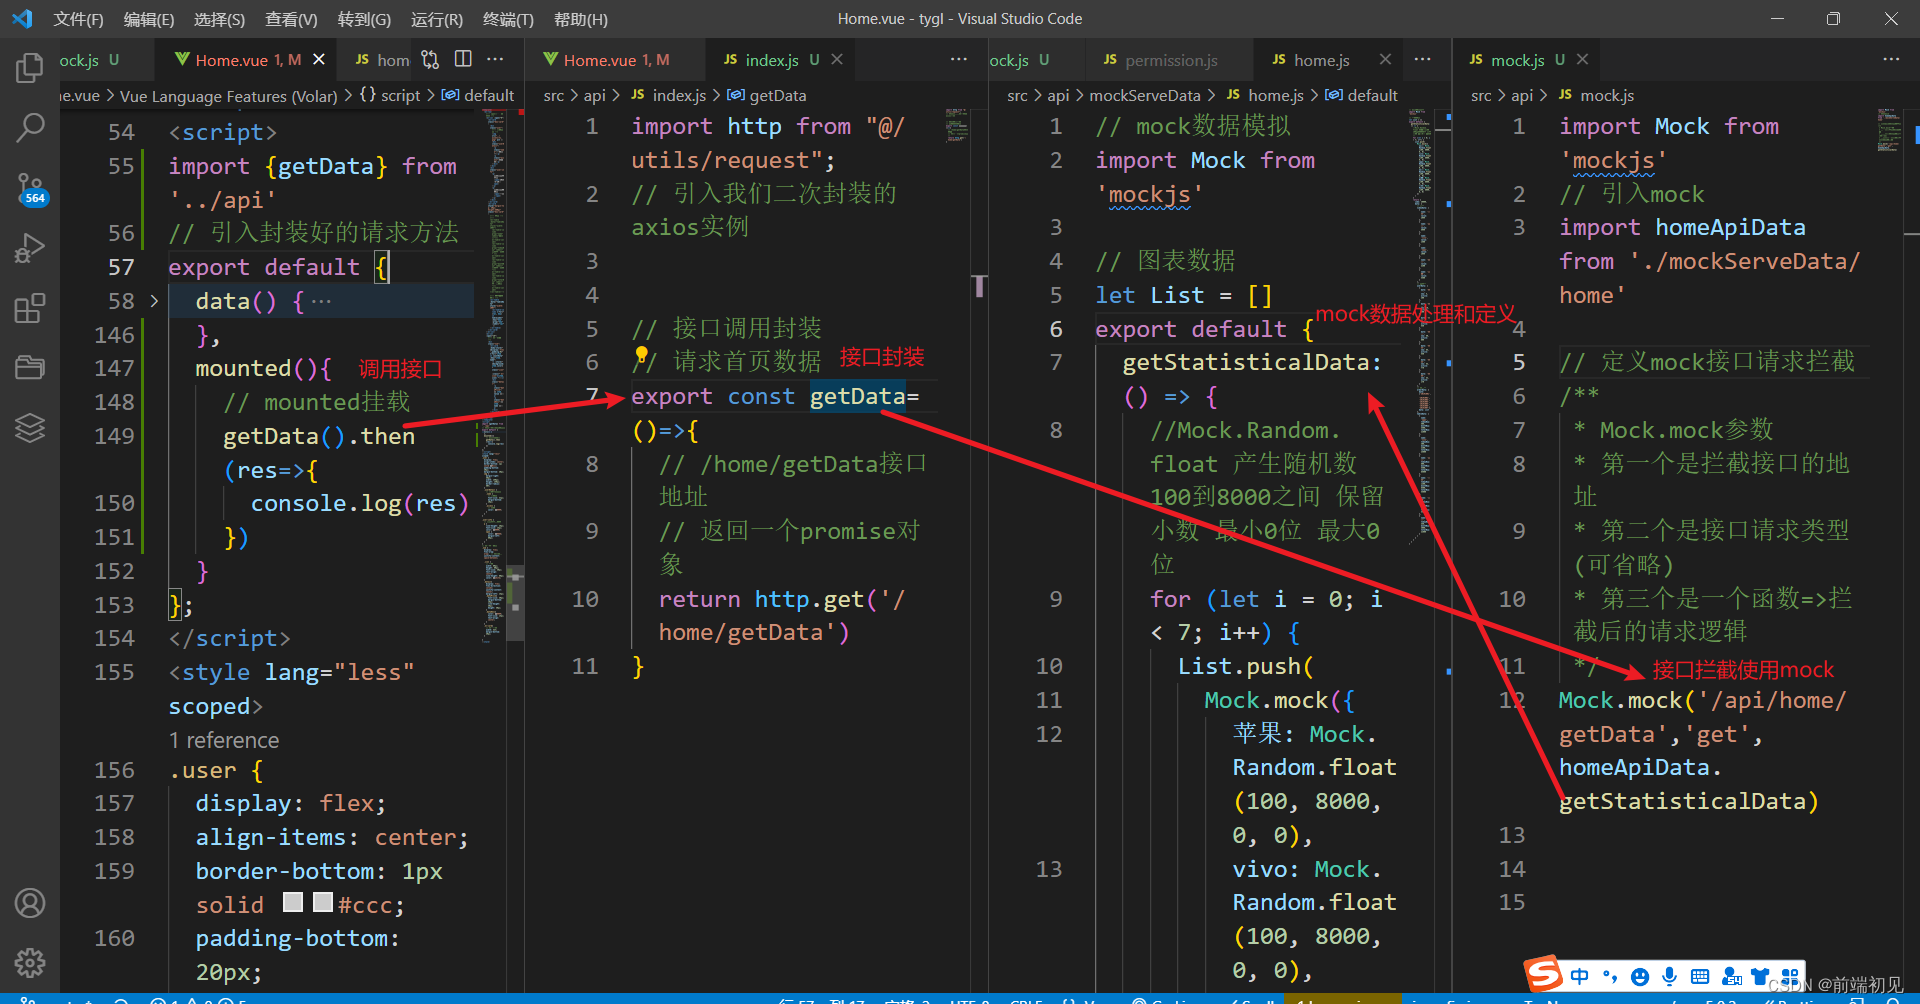
Task: Open the 'Vue Language Features (Volar)' breadcrumb
Action: click(229, 96)
